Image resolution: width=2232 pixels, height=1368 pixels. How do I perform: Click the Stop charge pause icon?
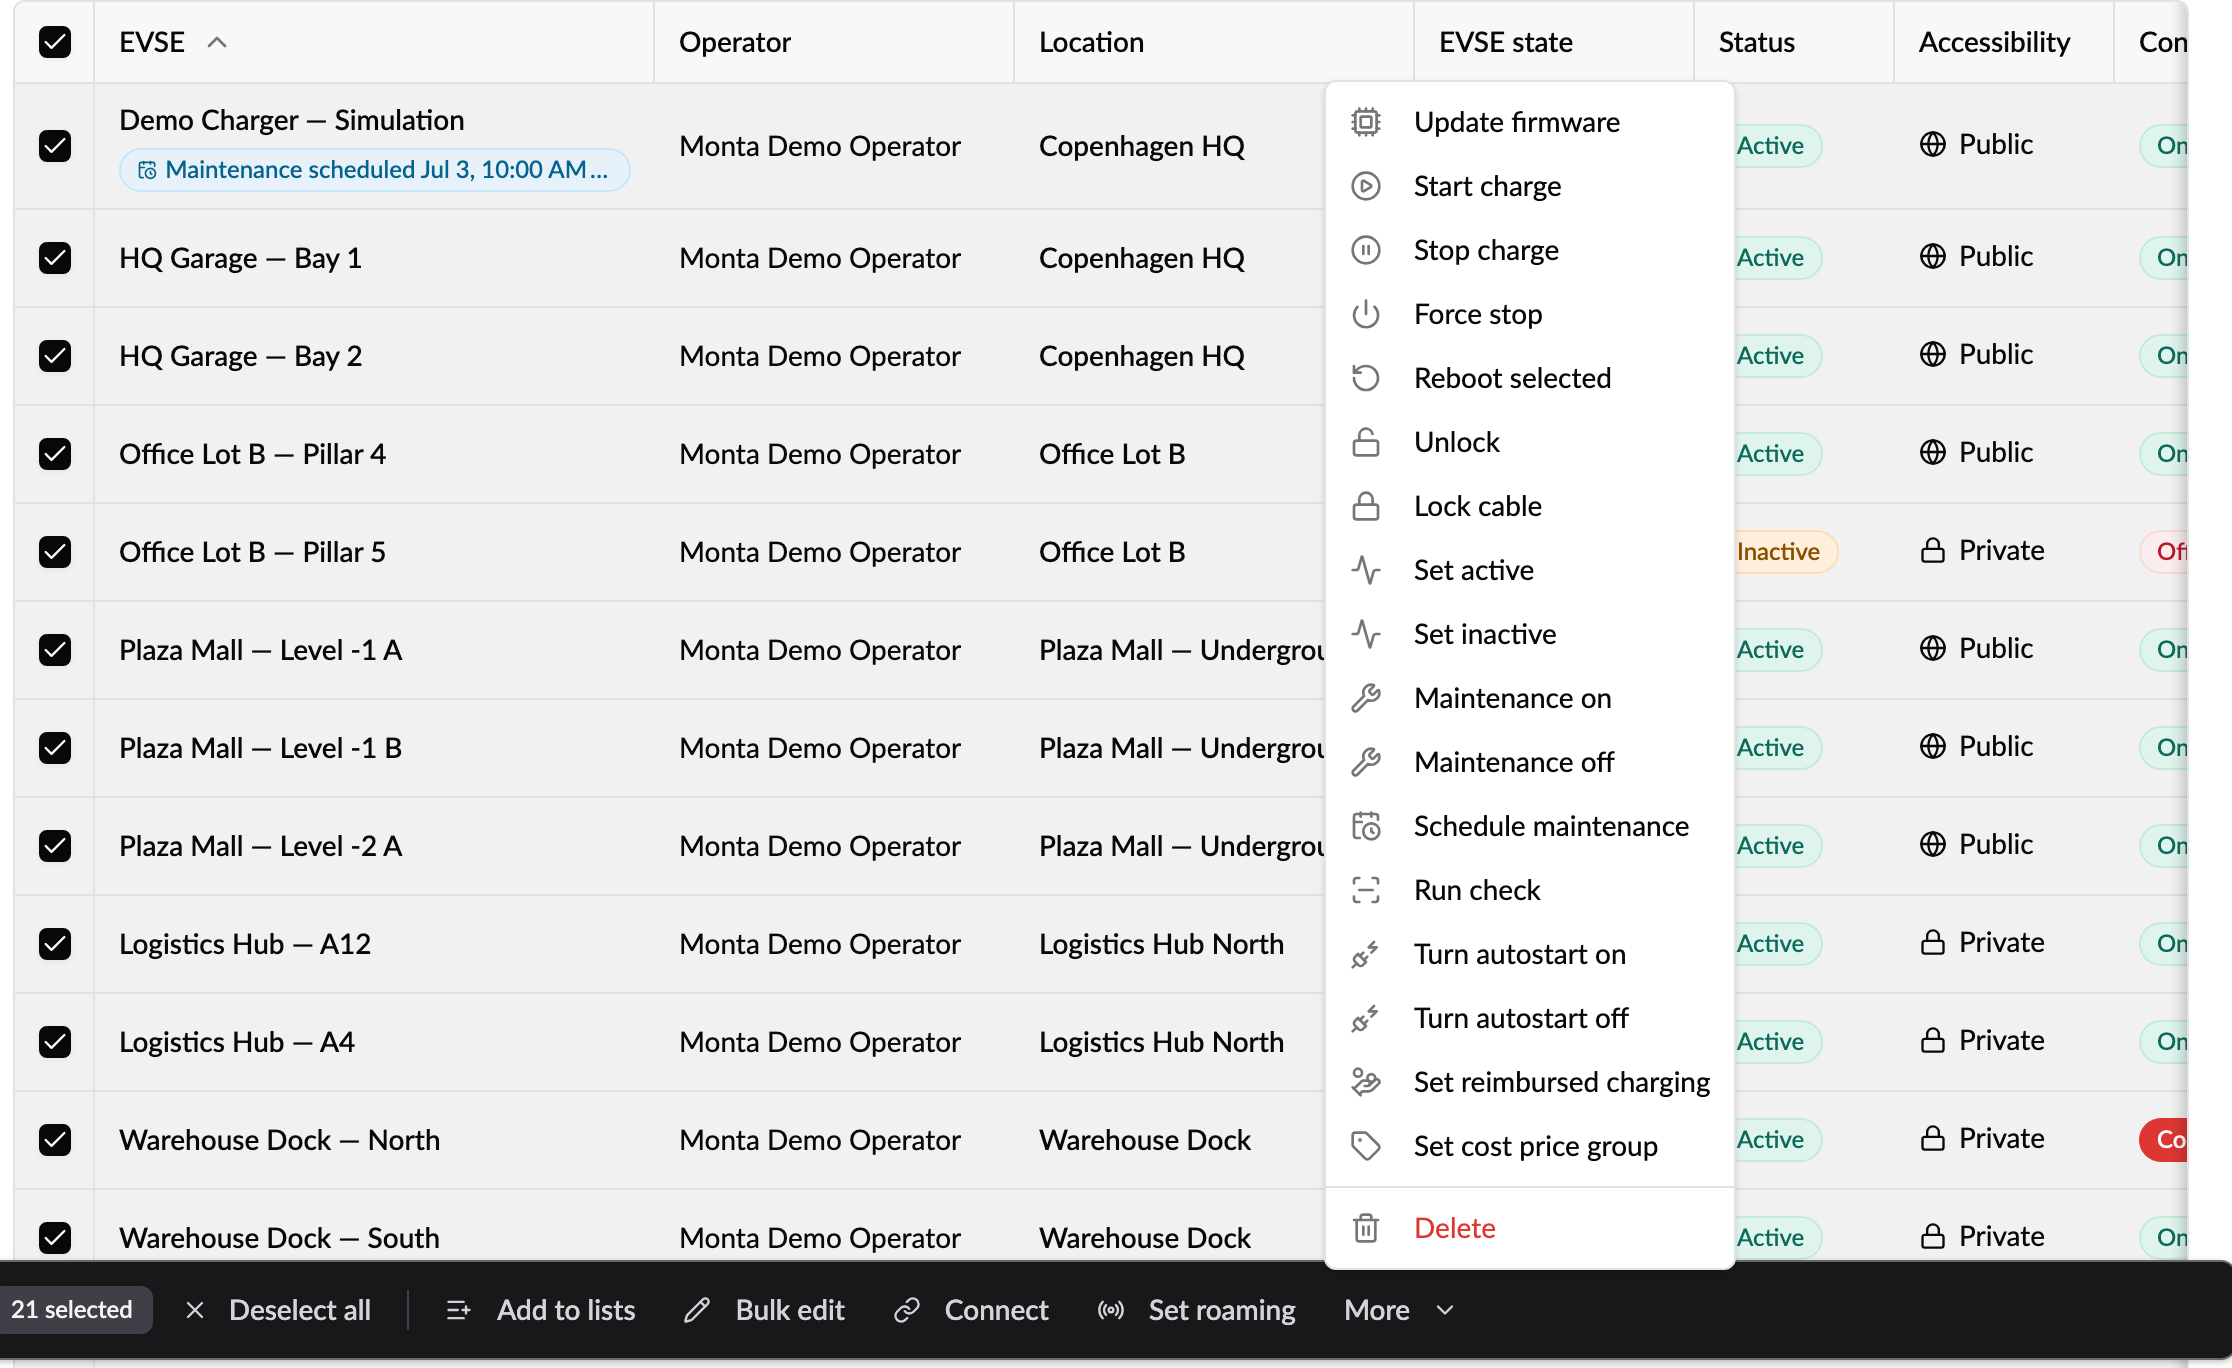[x=1366, y=250]
